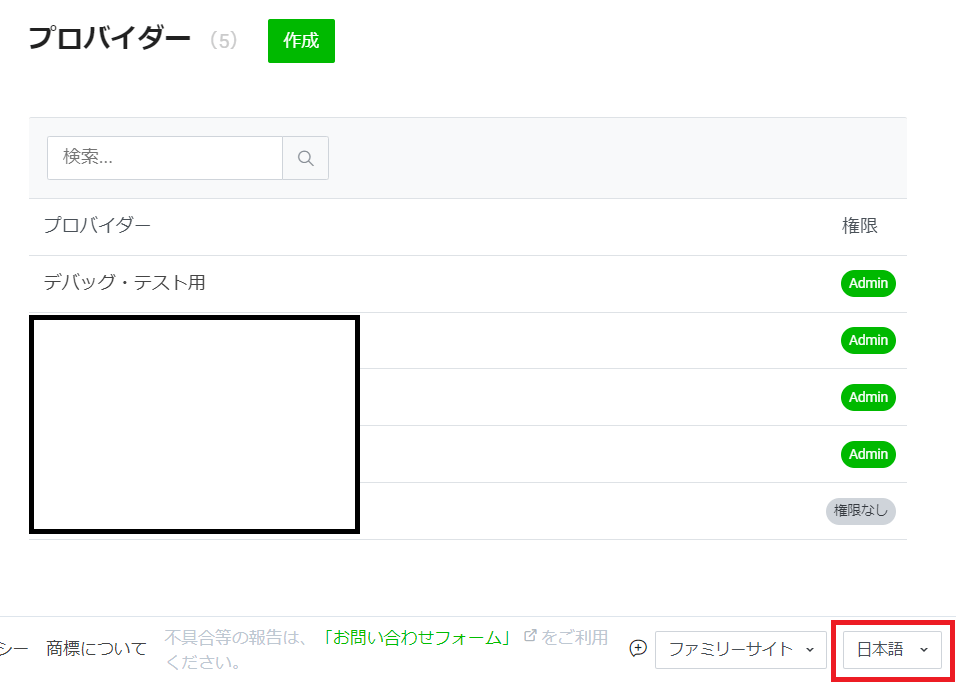Image resolution: width=956 pixels, height=682 pixels.
Task: Open the 日本語 language dropdown
Action: coord(892,649)
